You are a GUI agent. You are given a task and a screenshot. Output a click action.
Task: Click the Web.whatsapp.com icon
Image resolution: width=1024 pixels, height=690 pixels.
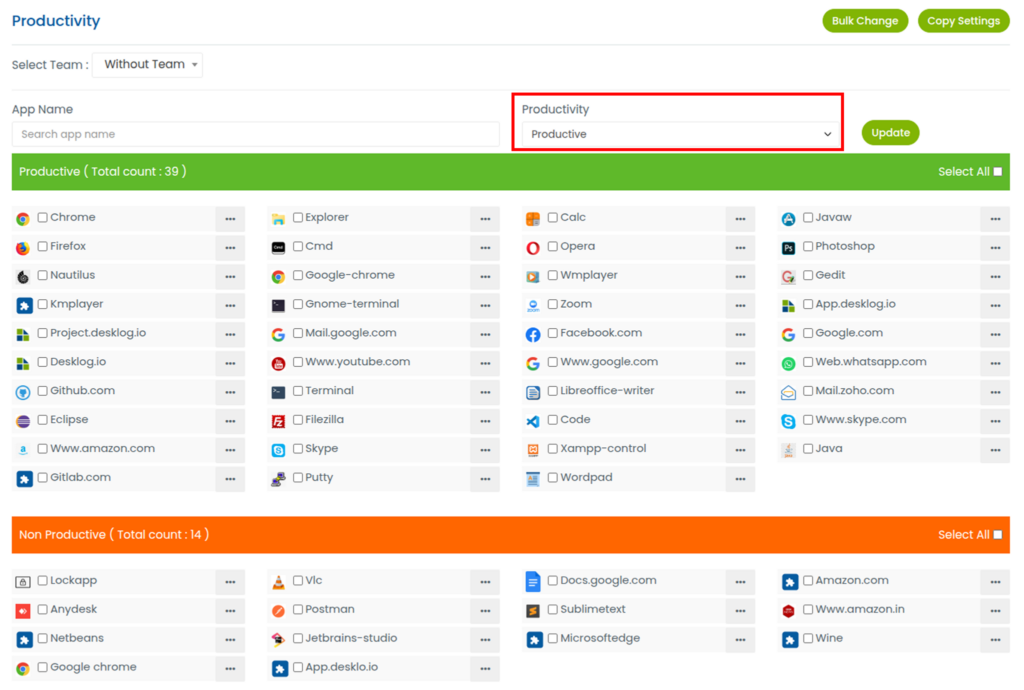(788, 363)
